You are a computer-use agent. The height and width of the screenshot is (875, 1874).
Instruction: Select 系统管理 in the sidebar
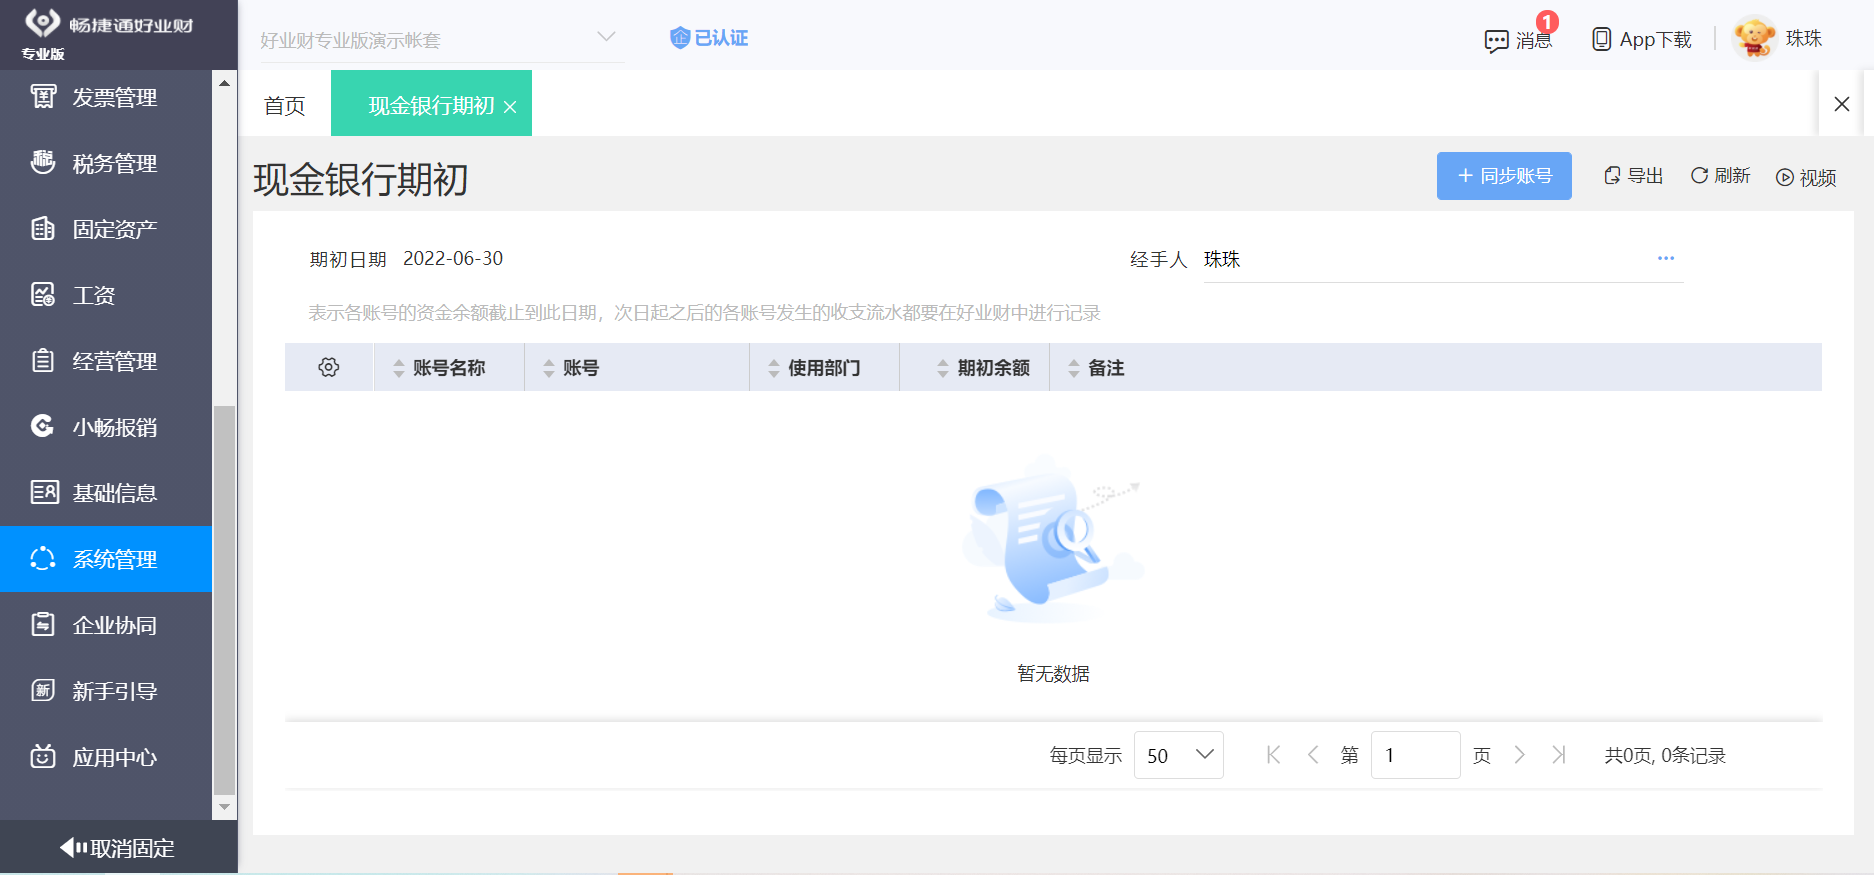[106, 559]
